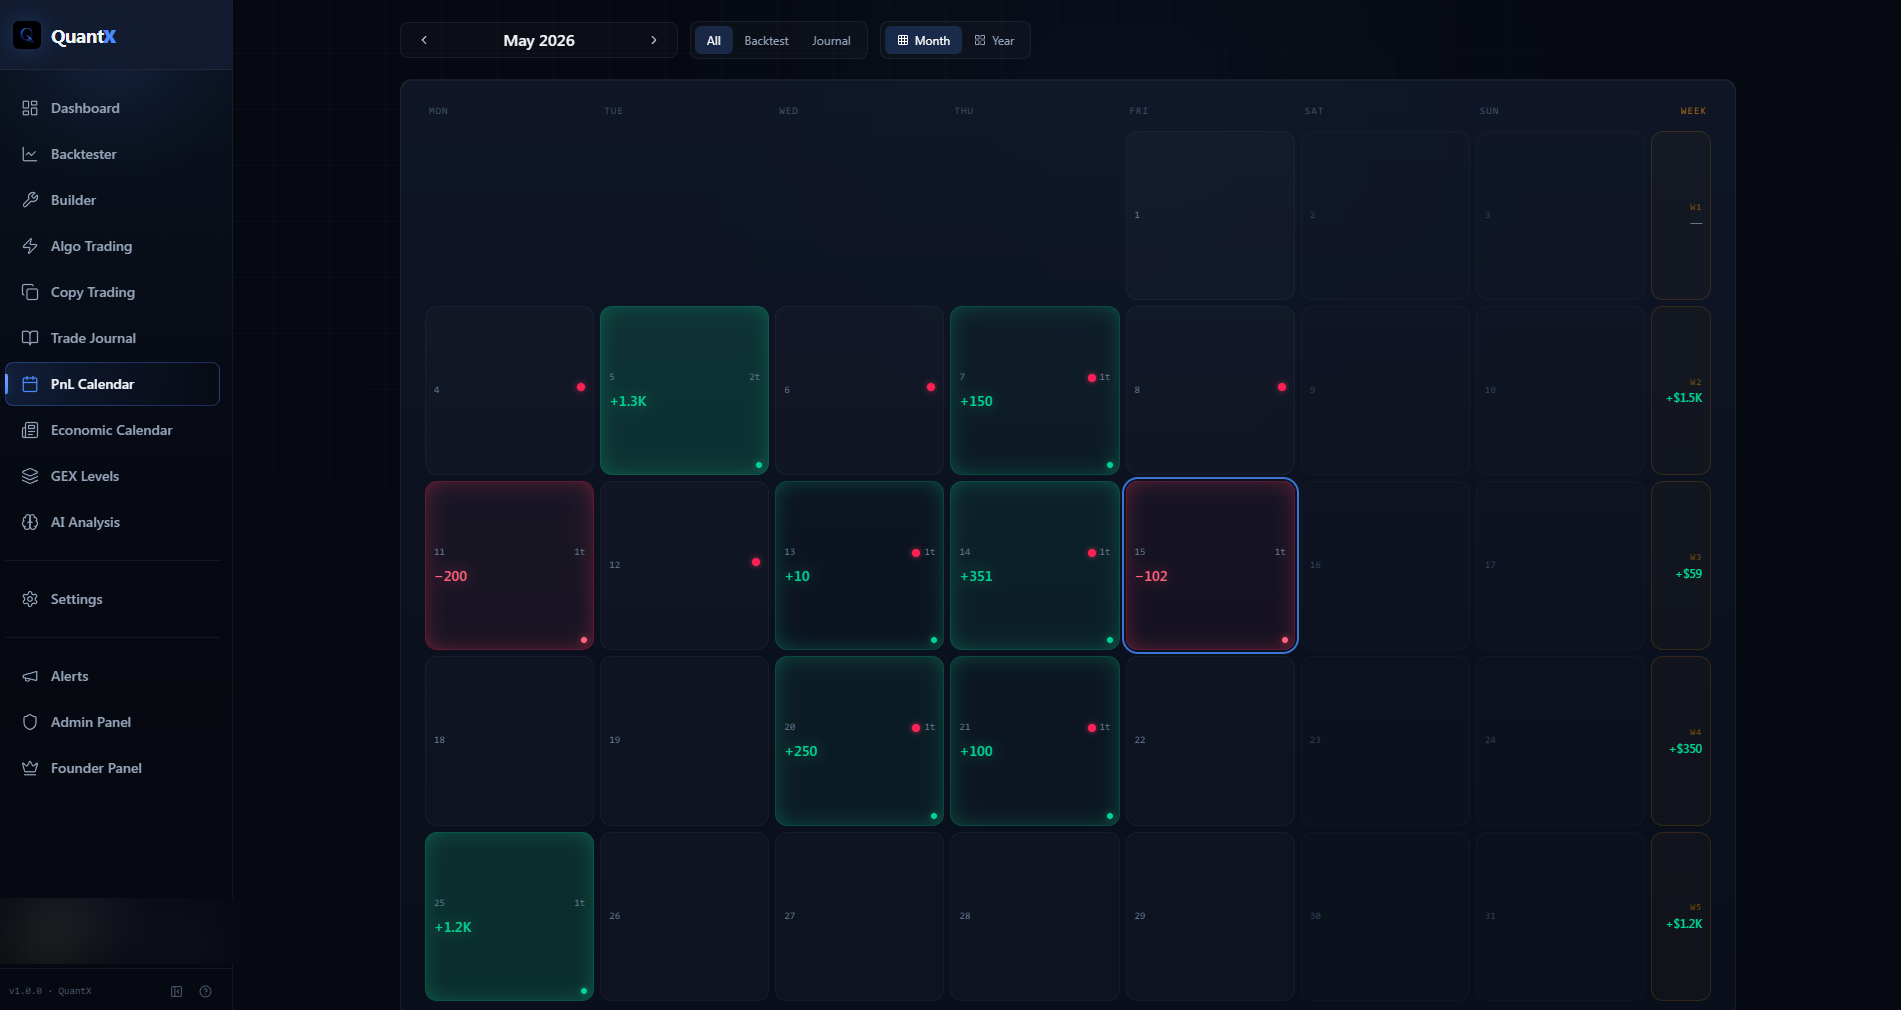Open May 21 cell showing +100

1035,741
